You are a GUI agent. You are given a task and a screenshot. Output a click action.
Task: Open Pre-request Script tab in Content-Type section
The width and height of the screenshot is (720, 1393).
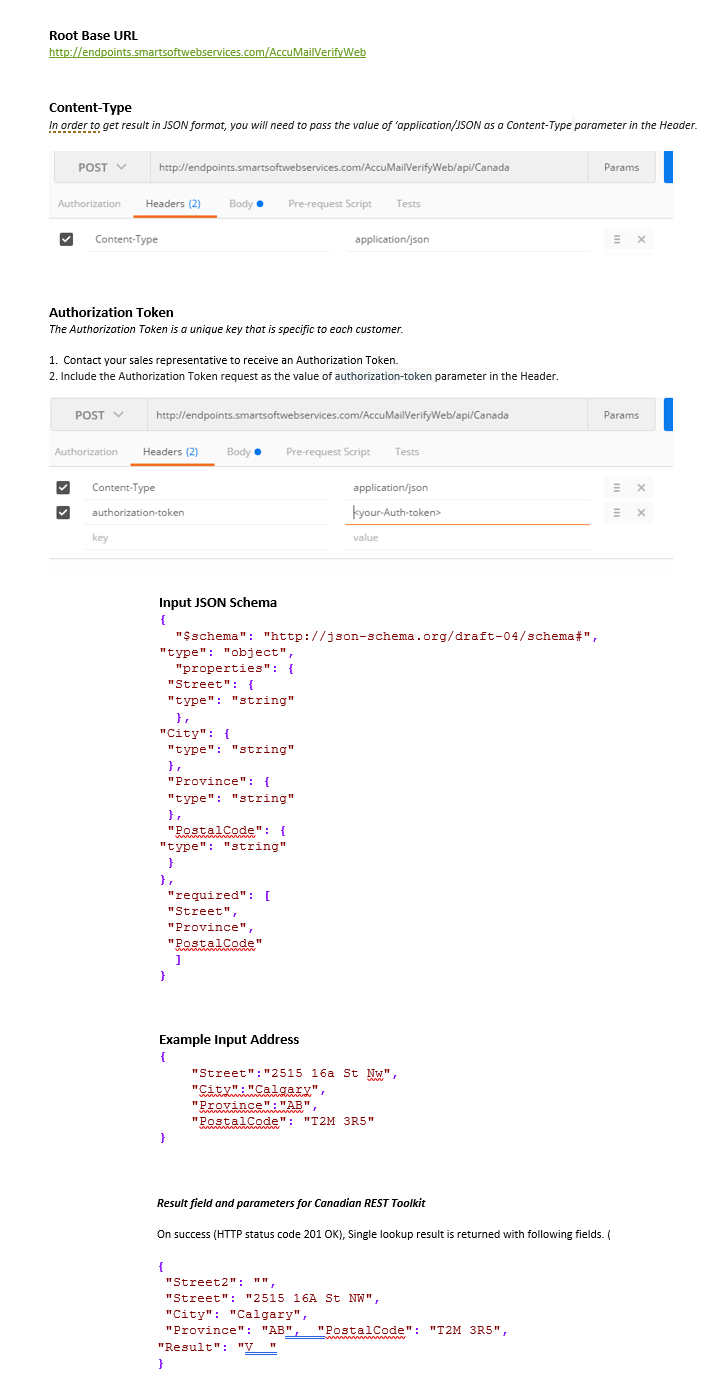point(330,204)
